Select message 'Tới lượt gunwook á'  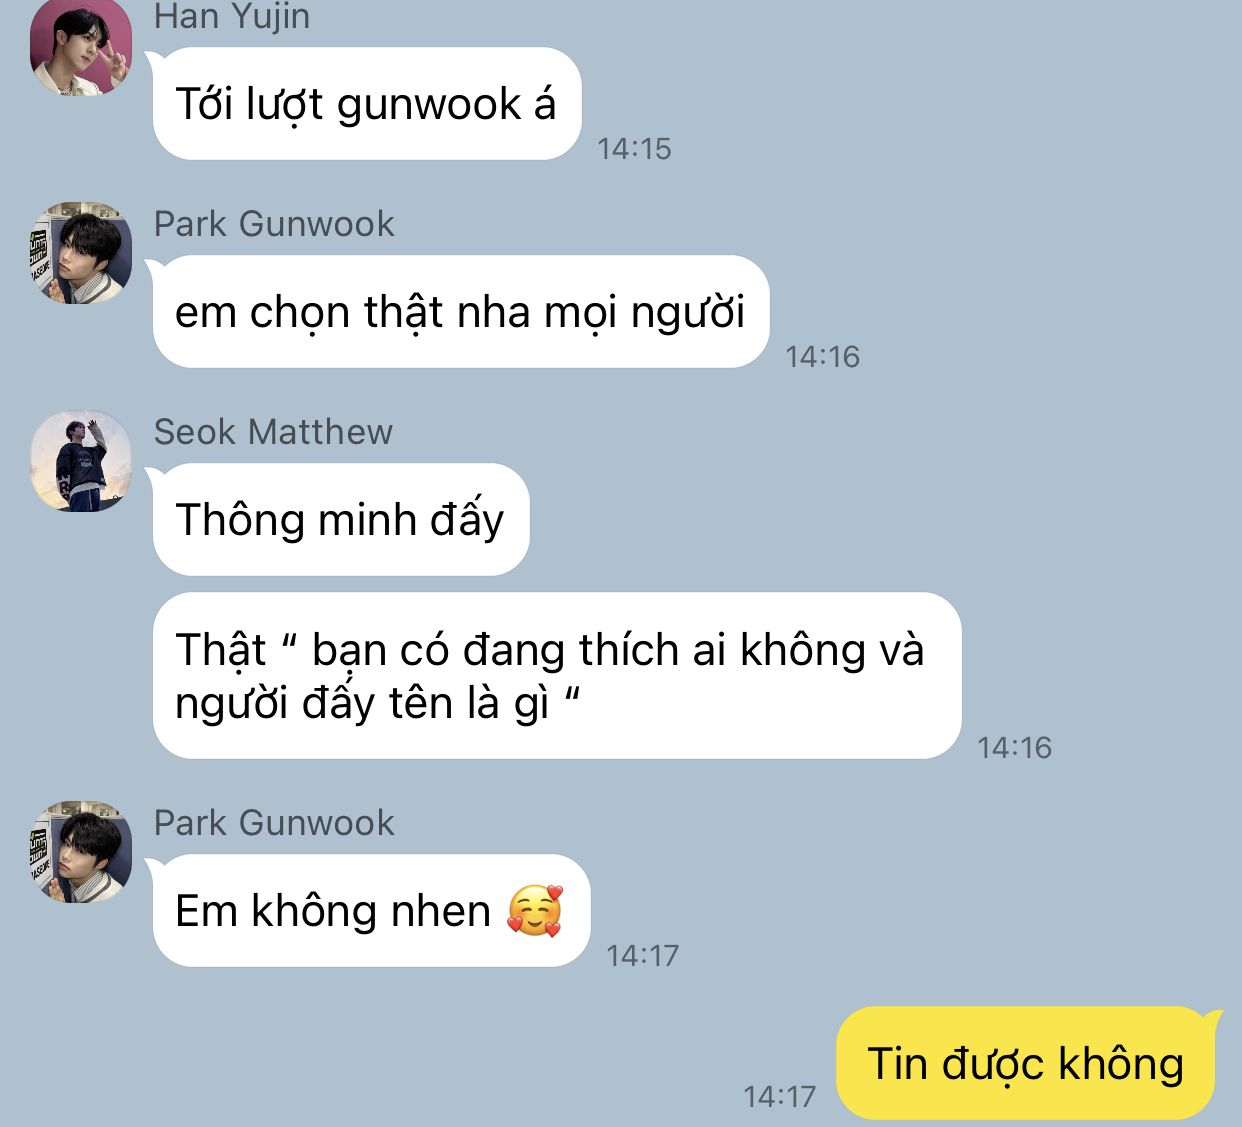pyautogui.click(x=367, y=104)
